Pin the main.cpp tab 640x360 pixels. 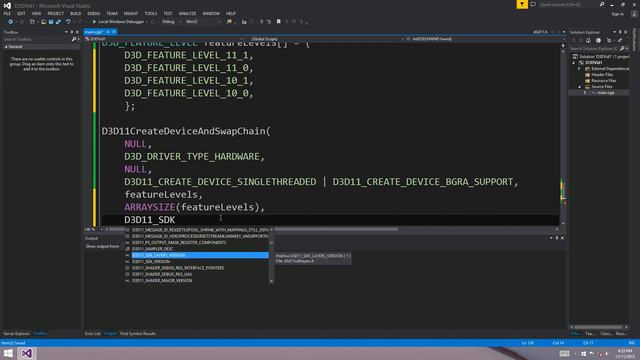click(x=108, y=32)
